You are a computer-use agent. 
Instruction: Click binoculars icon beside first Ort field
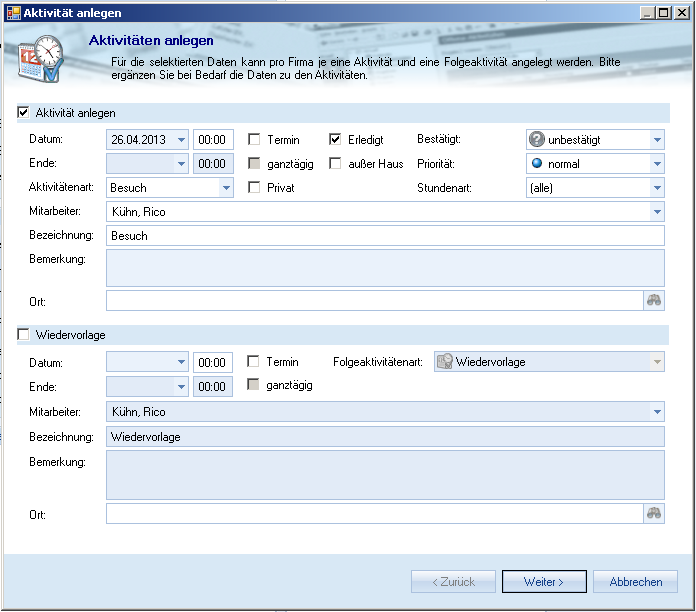point(654,301)
